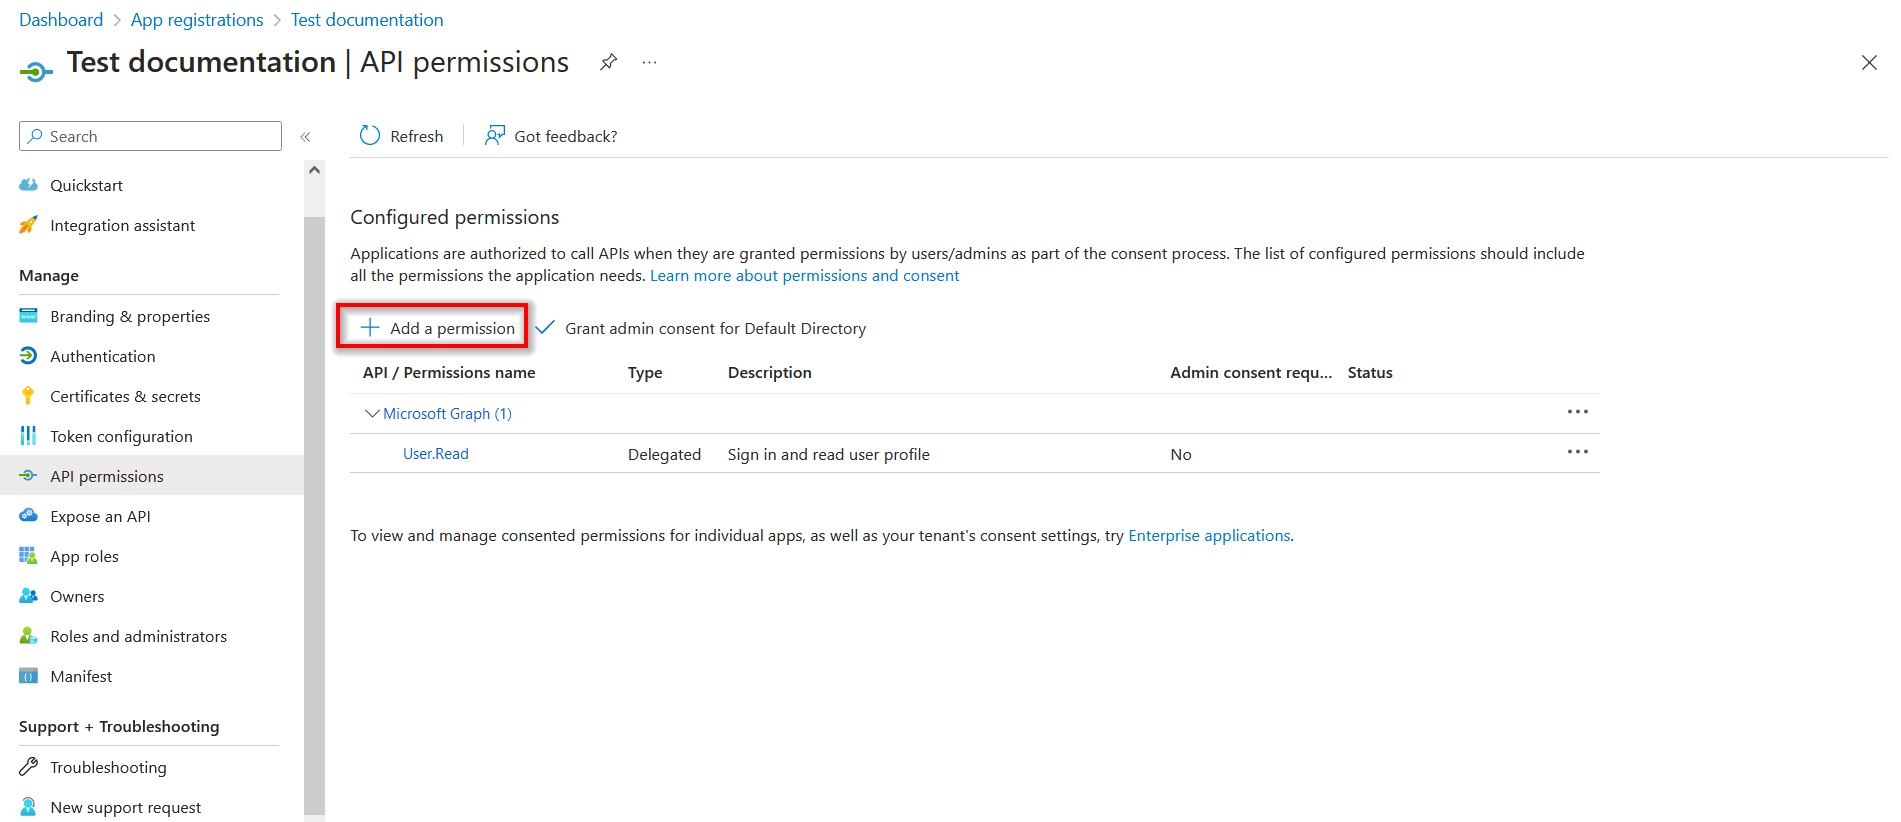Click the Got feedback person icon

pyautogui.click(x=495, y=135)
